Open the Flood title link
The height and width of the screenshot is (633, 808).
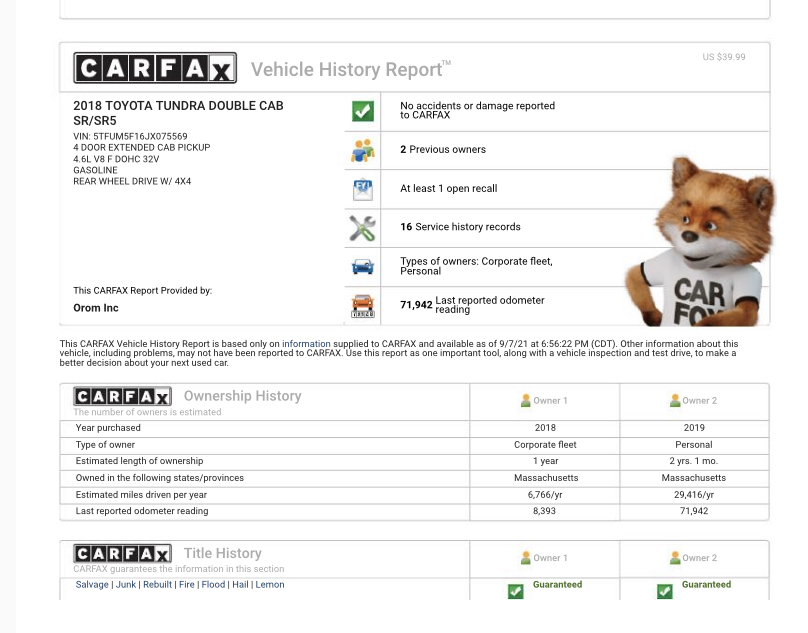click(213, 585)
